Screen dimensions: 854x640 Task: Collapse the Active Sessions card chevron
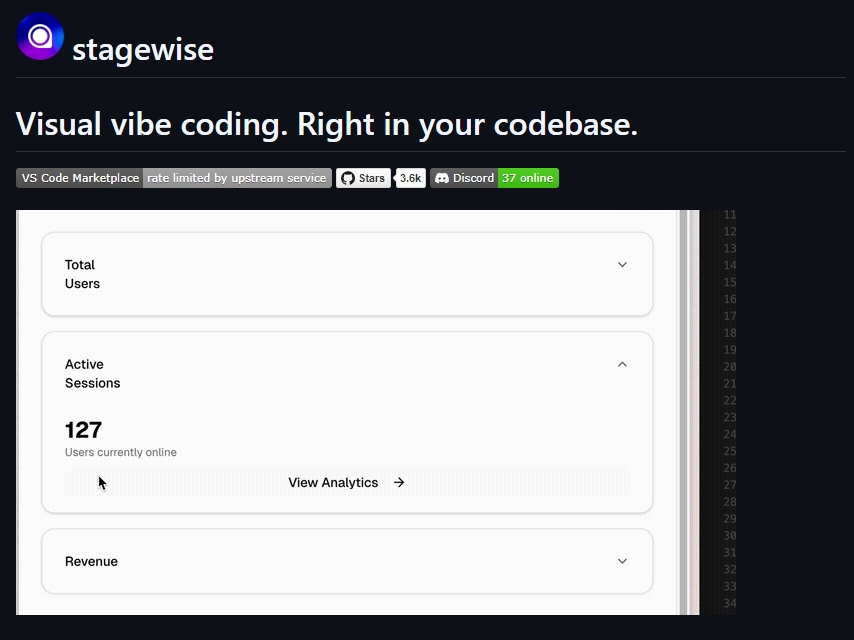(622, 364)
